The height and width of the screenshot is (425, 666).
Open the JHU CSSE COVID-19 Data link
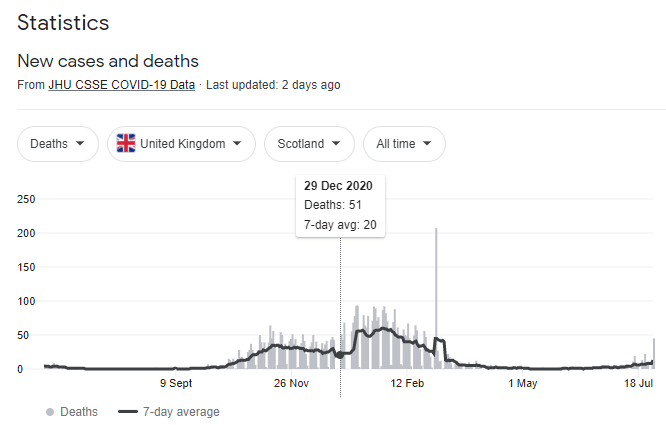pos(121,85)
